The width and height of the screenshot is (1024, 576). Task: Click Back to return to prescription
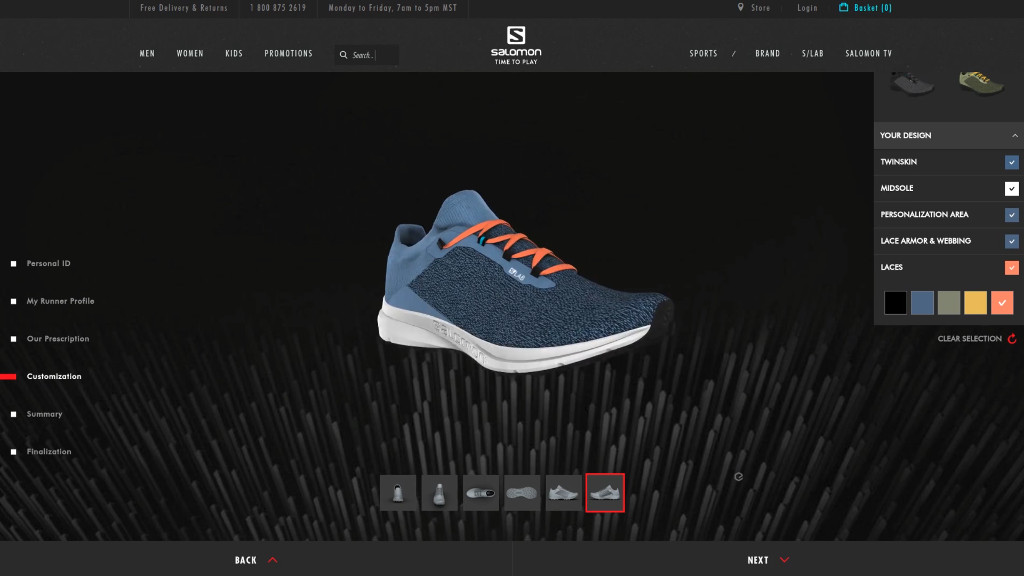click(256, 560)
